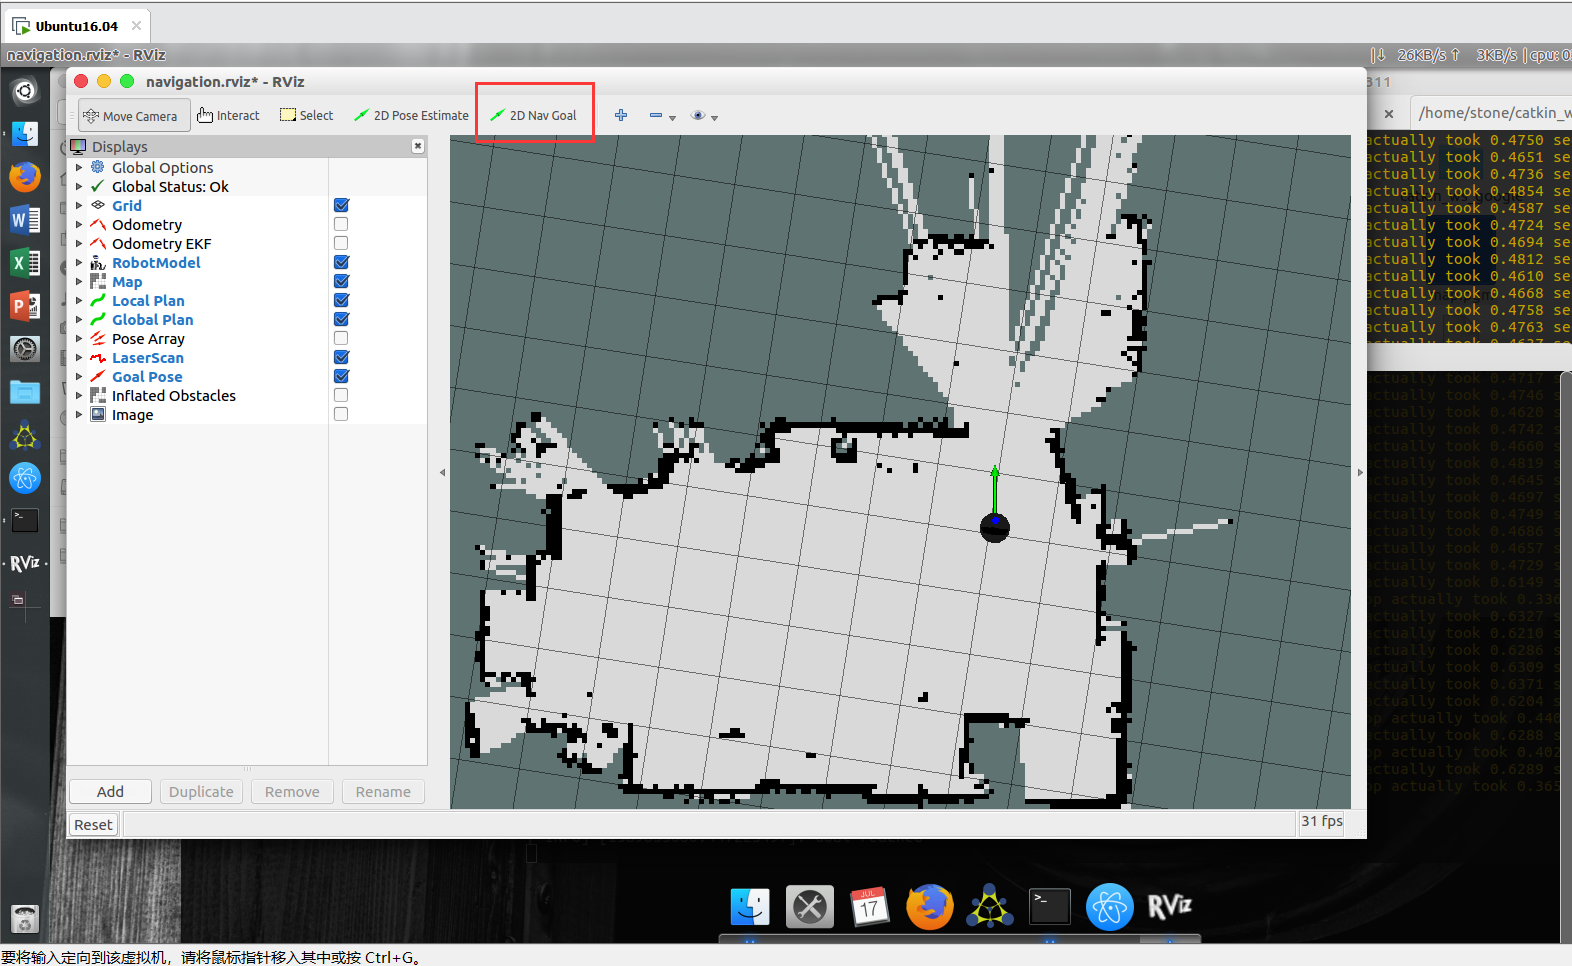Select the Local Plan tree item
This screenshot has height=966, width=1572.
click(x=148, y=301)
